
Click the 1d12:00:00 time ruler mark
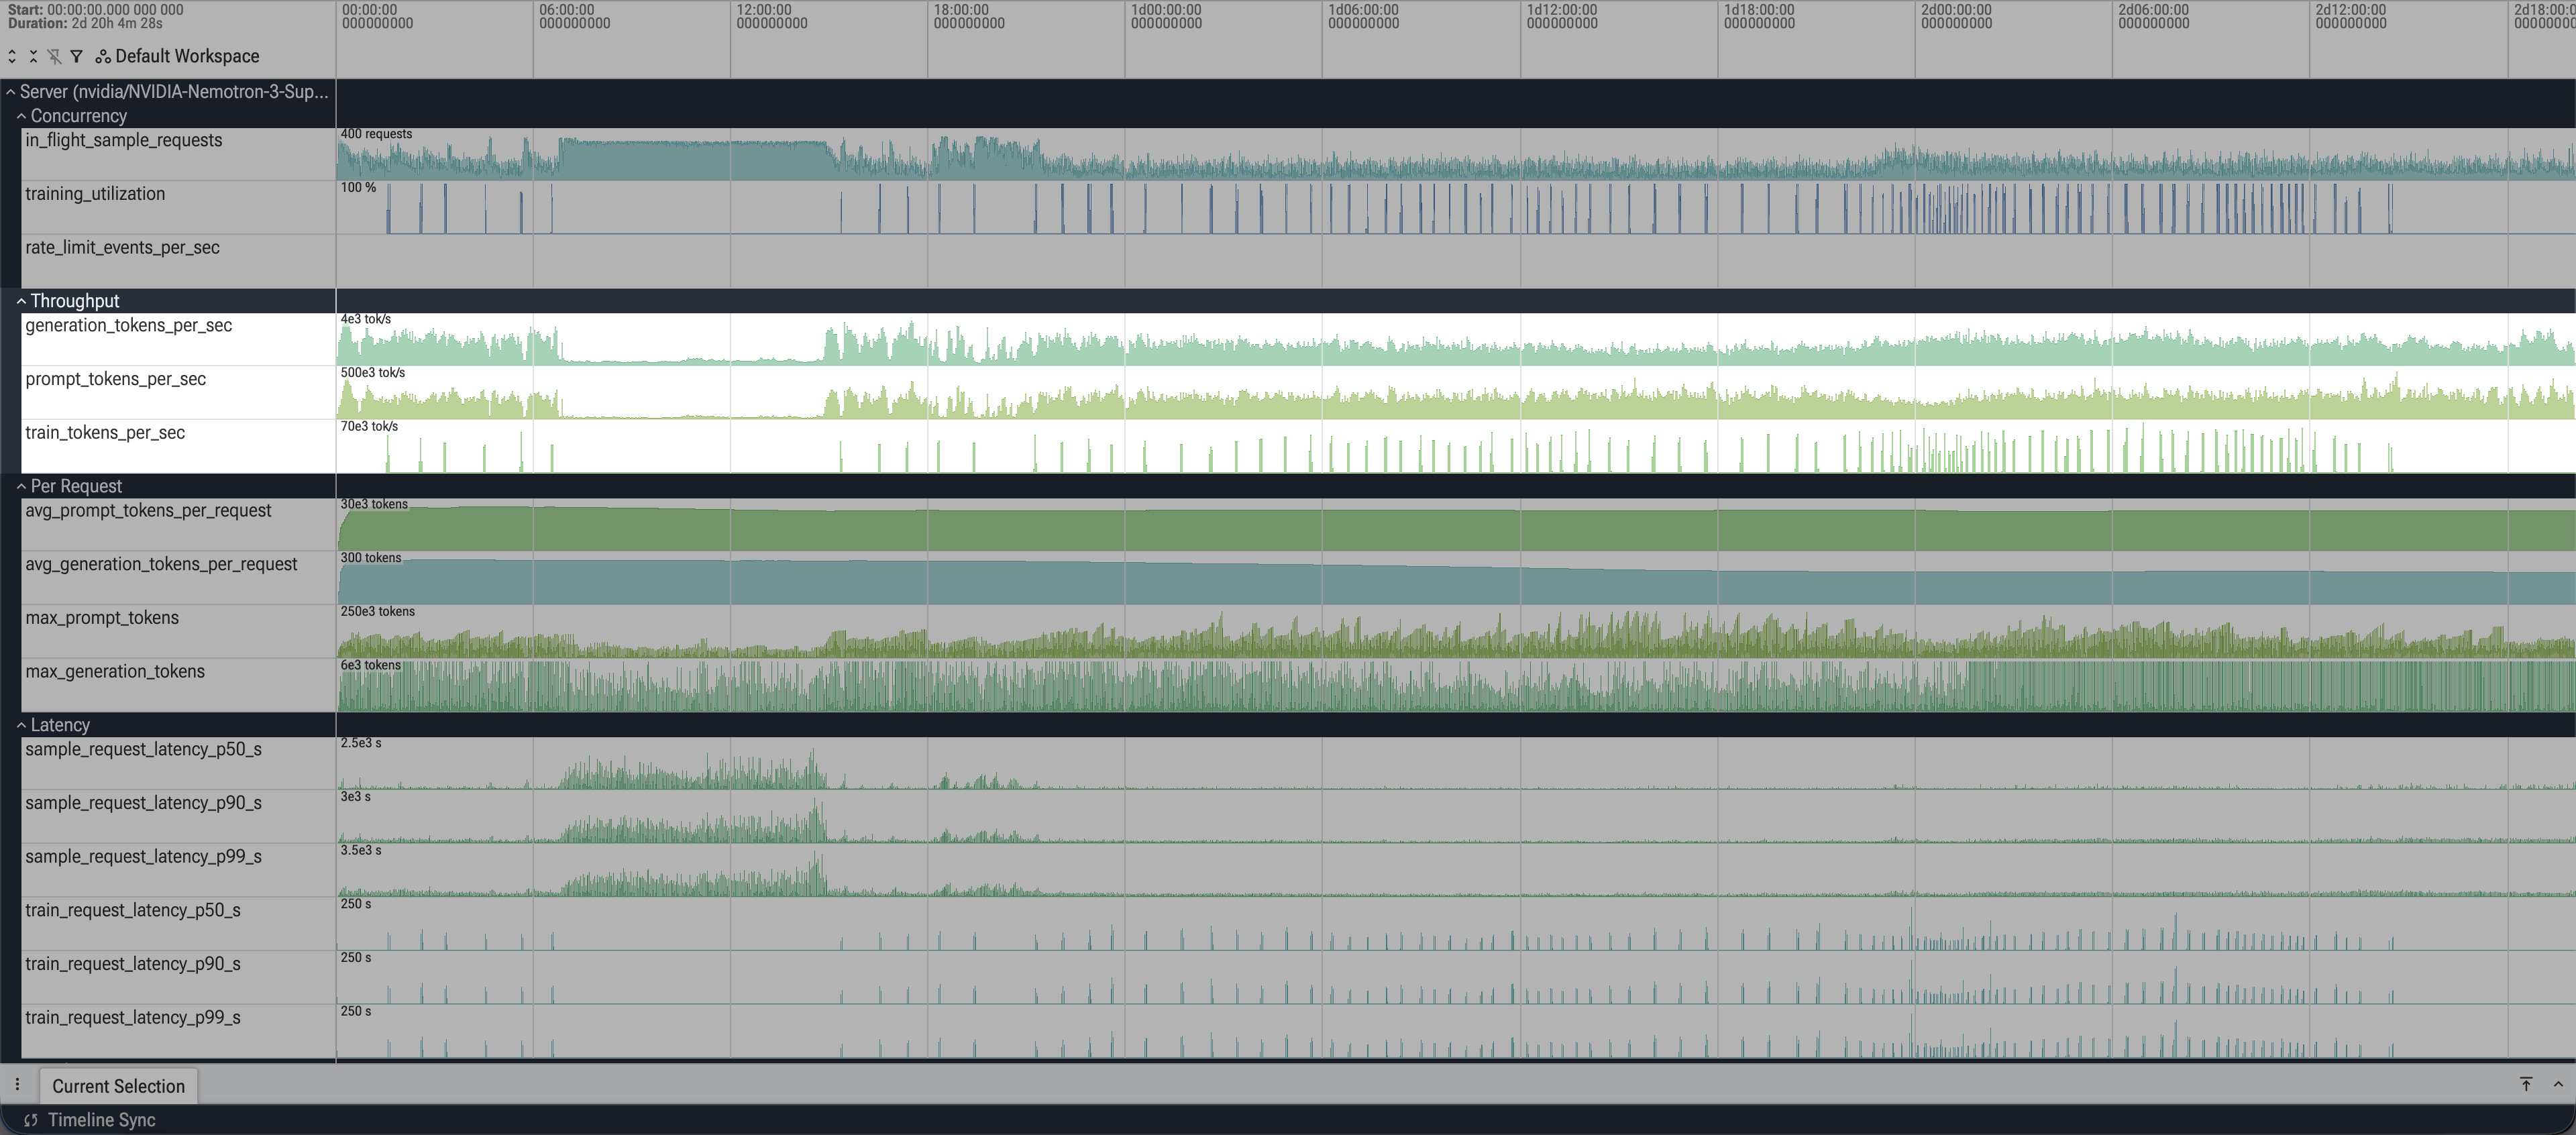pos(1562,16)
